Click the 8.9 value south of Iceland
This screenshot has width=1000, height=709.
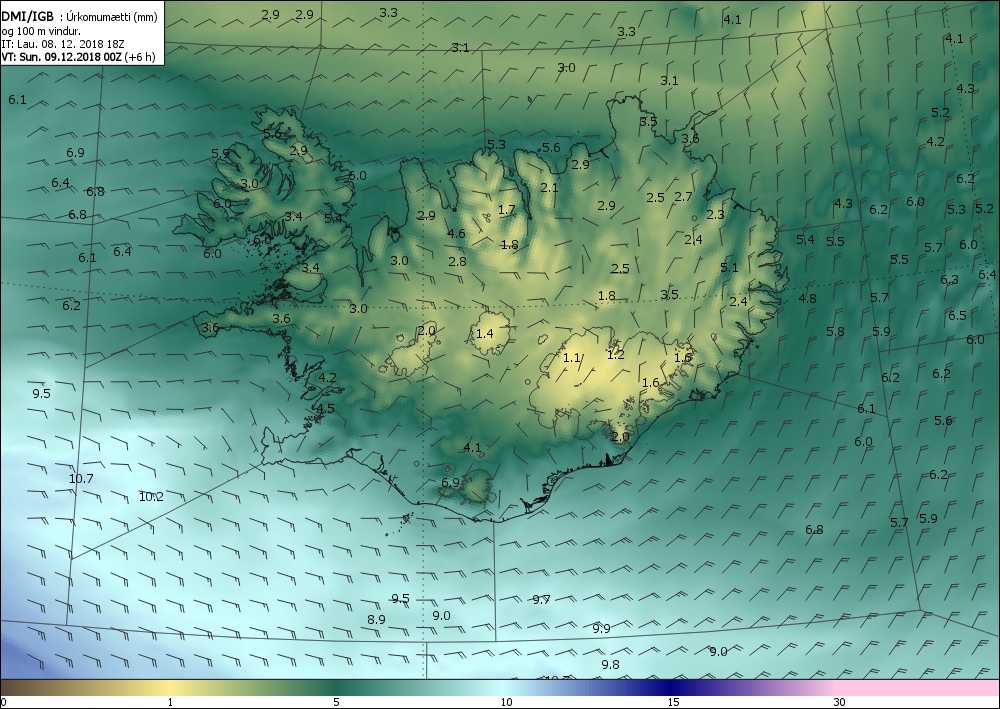click(x=376, y=619)
